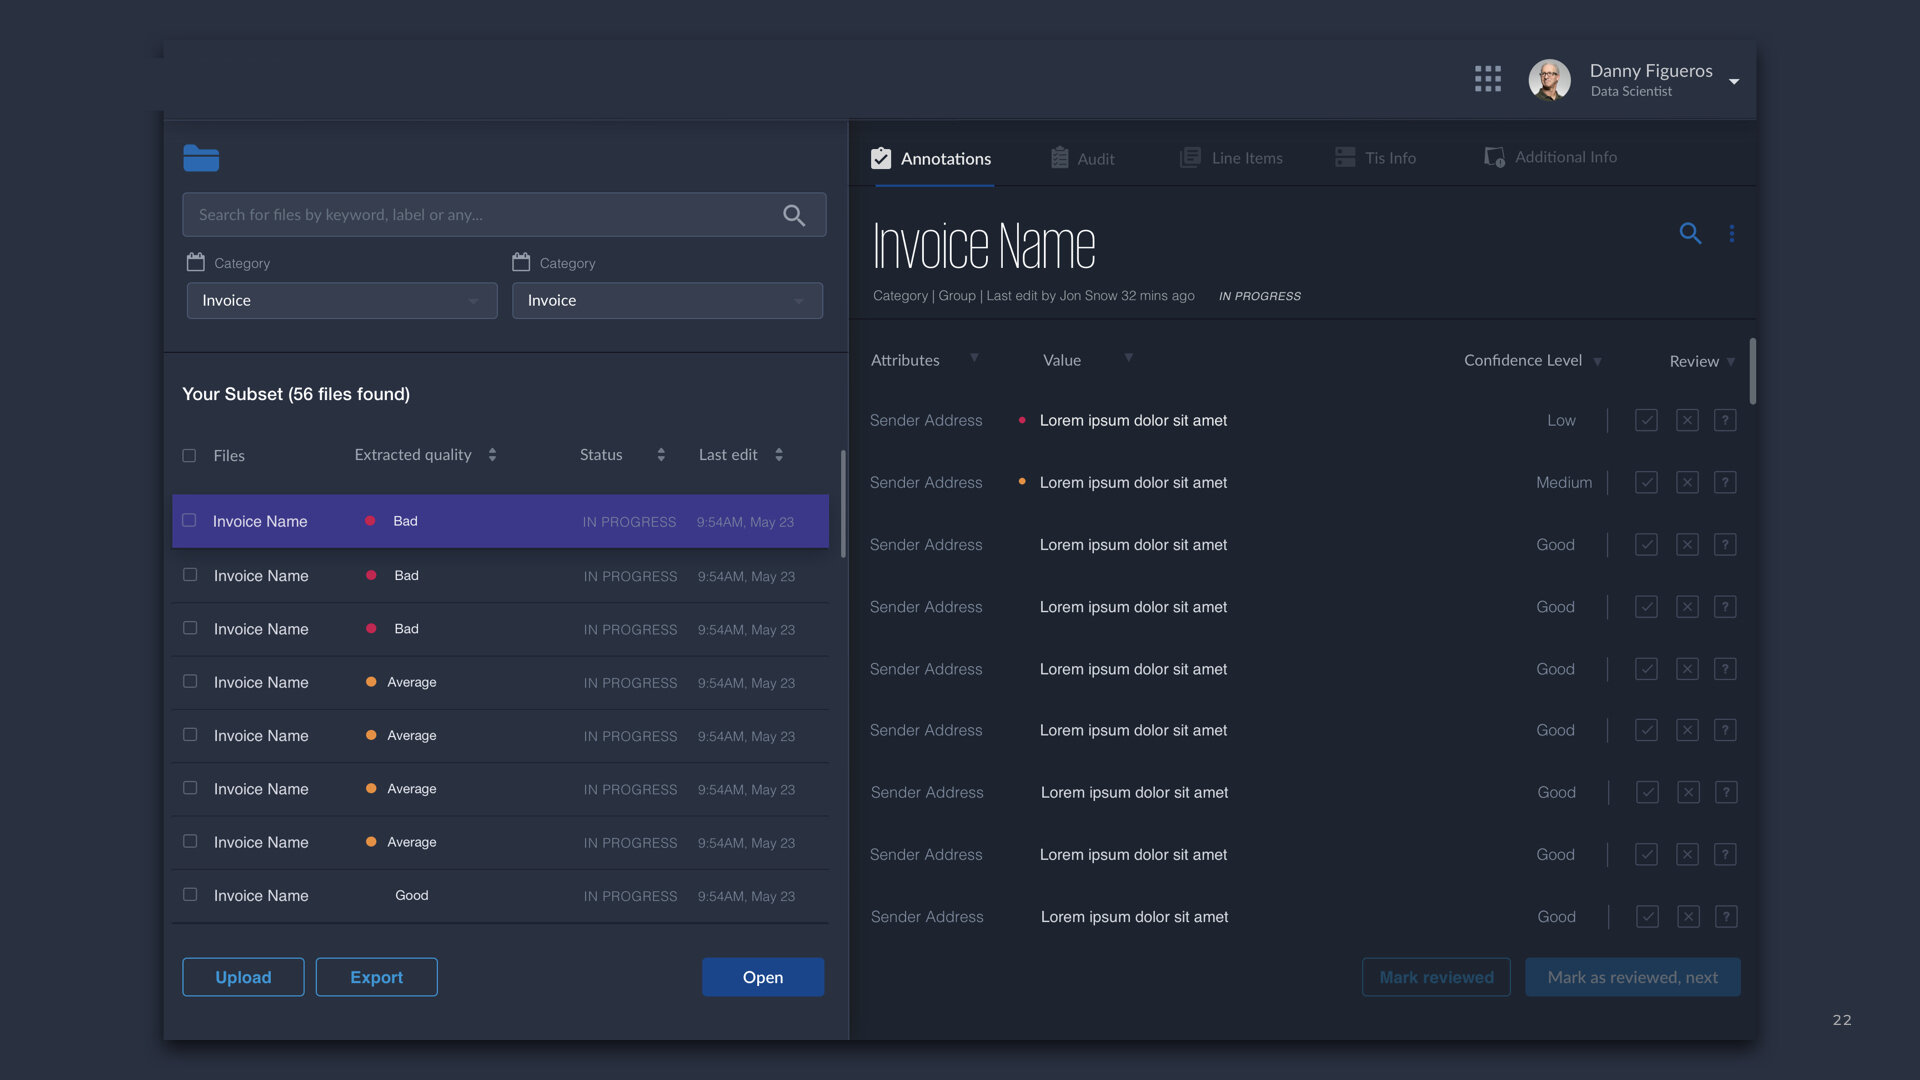Switch to the Line Items tab

[1231, 158]
